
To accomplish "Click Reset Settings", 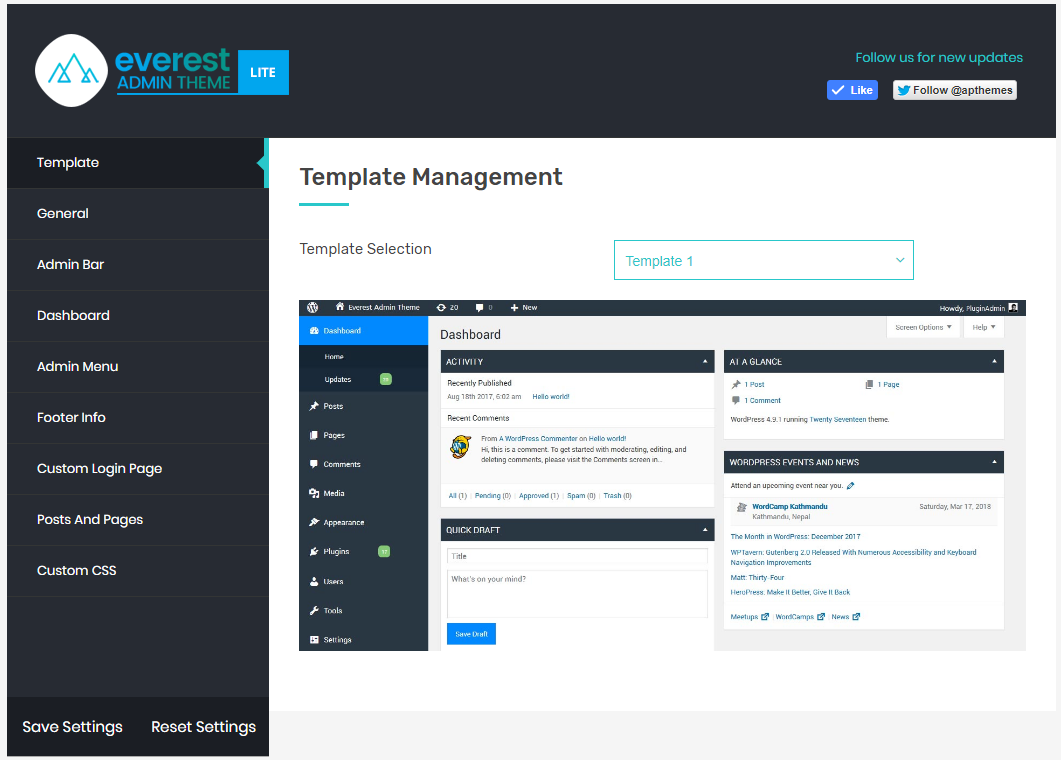I will click(x=204, y=727).
